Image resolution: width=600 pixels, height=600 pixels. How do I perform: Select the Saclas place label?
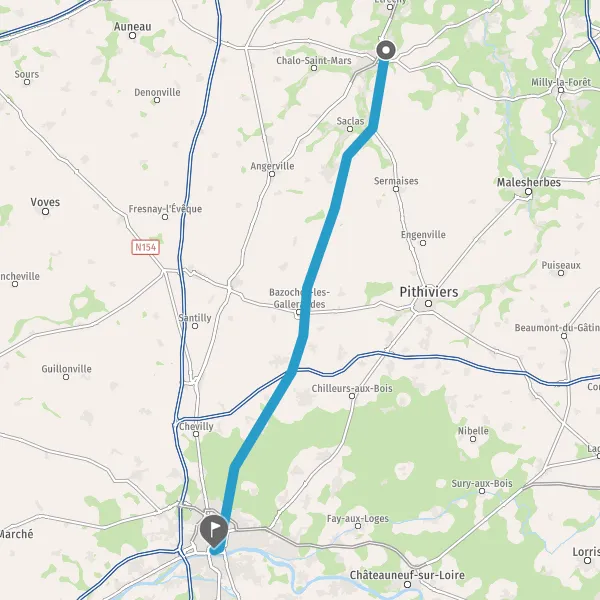[350, 121]
